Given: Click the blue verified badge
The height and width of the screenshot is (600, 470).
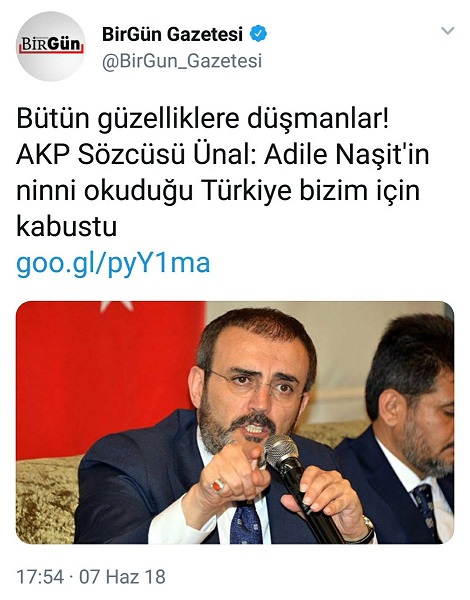Looking at the screenshot, I should [258, 34].
